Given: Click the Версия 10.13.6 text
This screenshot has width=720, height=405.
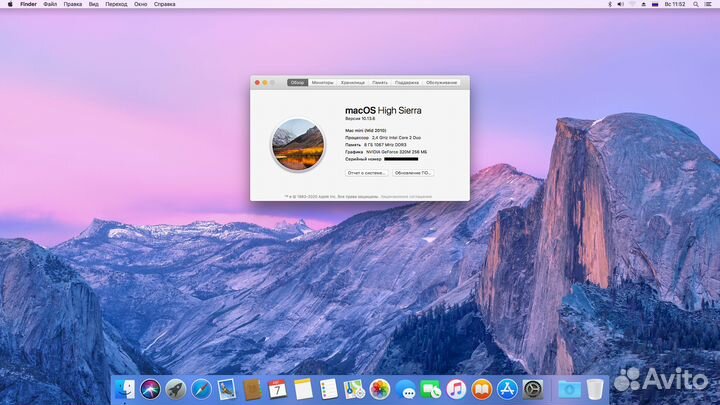Looking at the screenshot, I should tap(360, 118).
